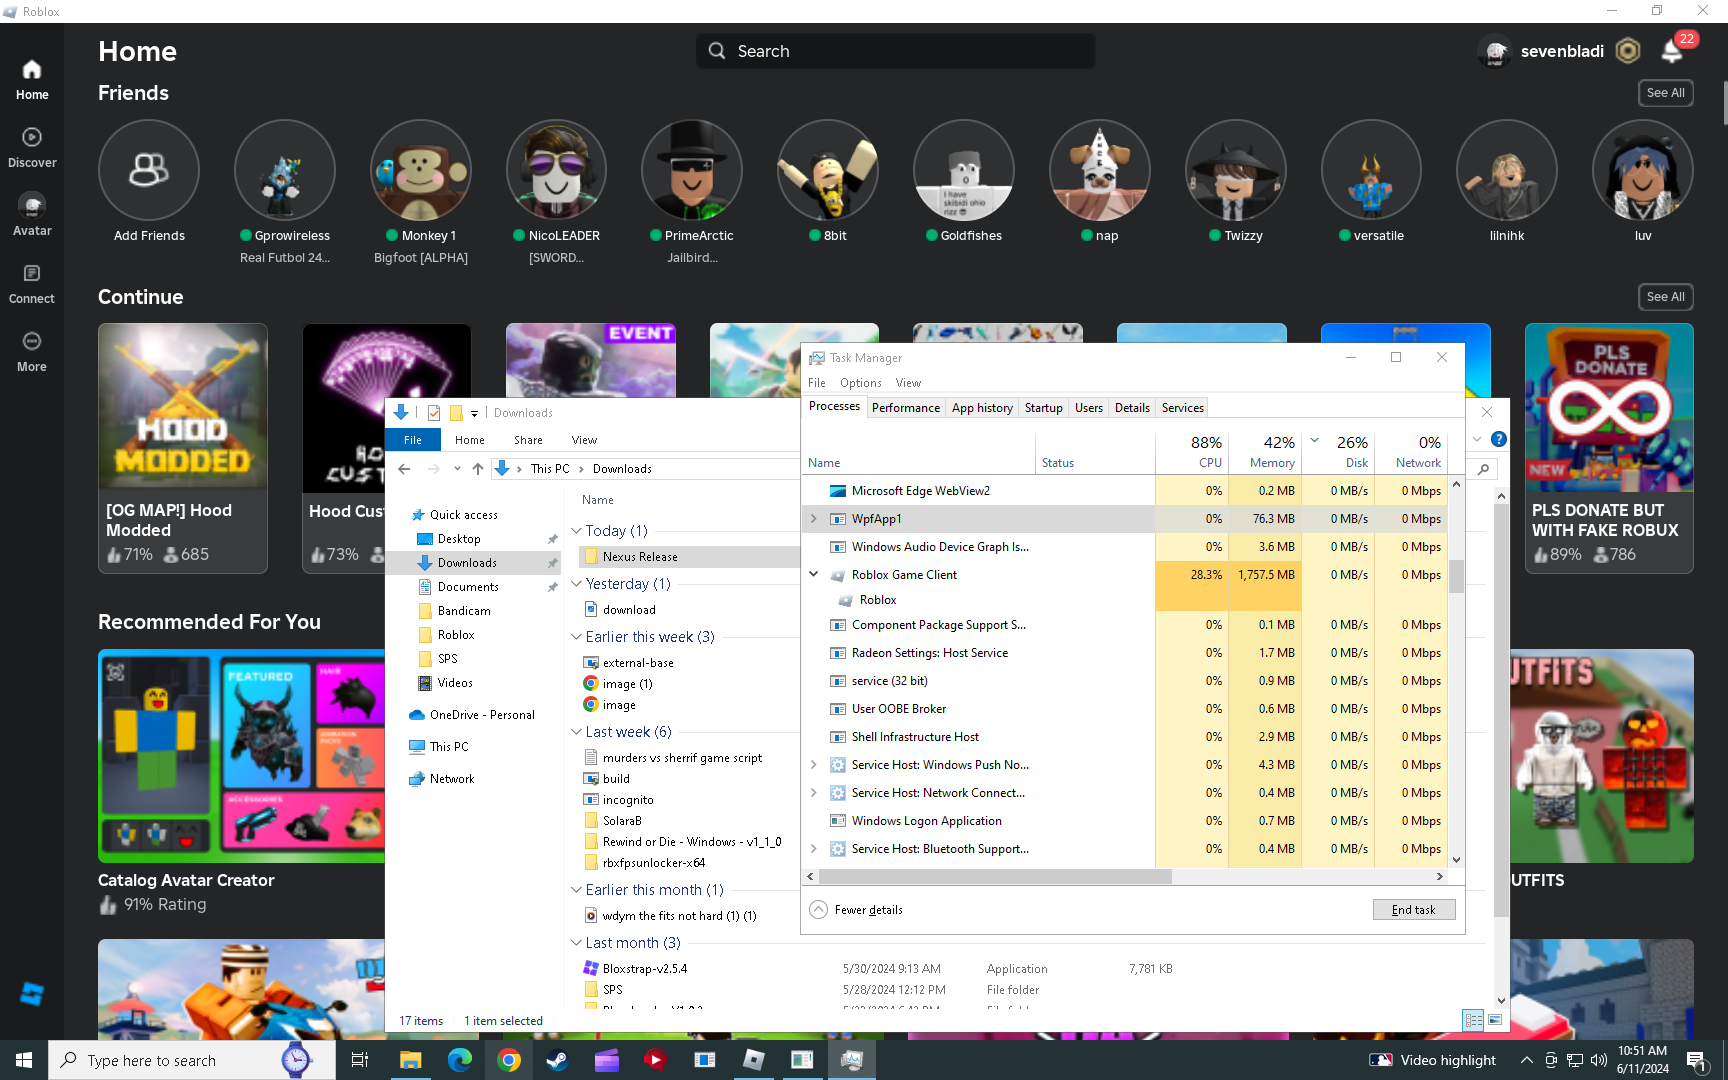Open Roblox Studio icon in the sidebar bottom
Image resolution: width=1728 pixels, height=1080 pixels.
pos(32,994)
